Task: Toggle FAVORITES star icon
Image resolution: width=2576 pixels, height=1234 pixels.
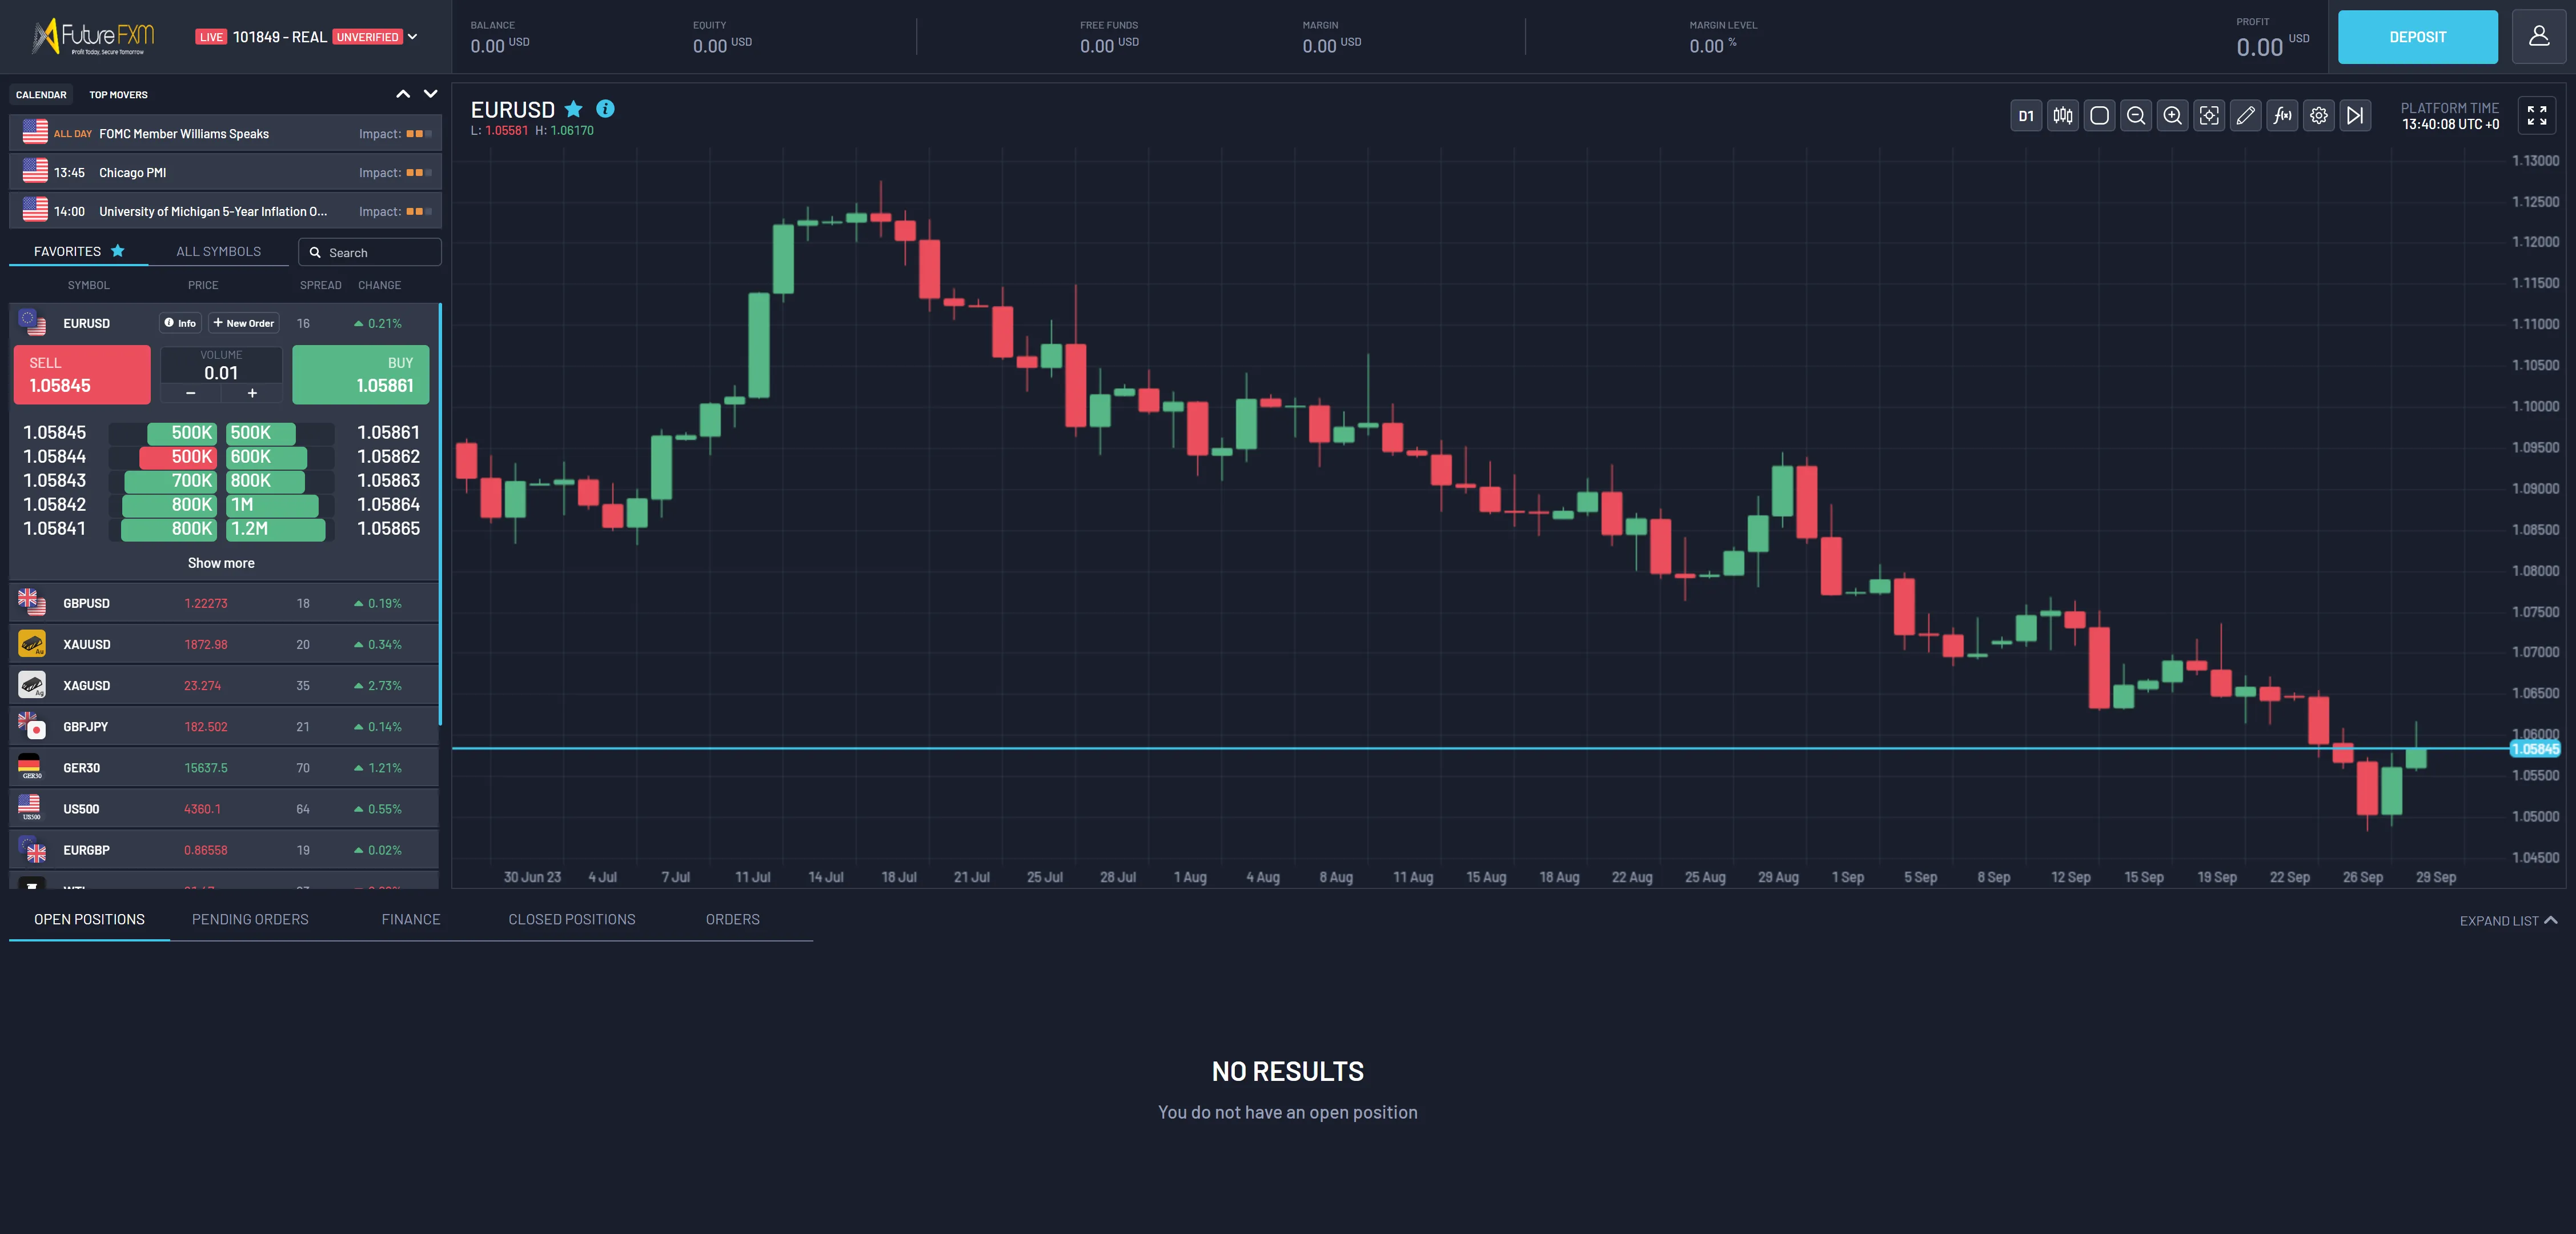Action: (118, 251)
